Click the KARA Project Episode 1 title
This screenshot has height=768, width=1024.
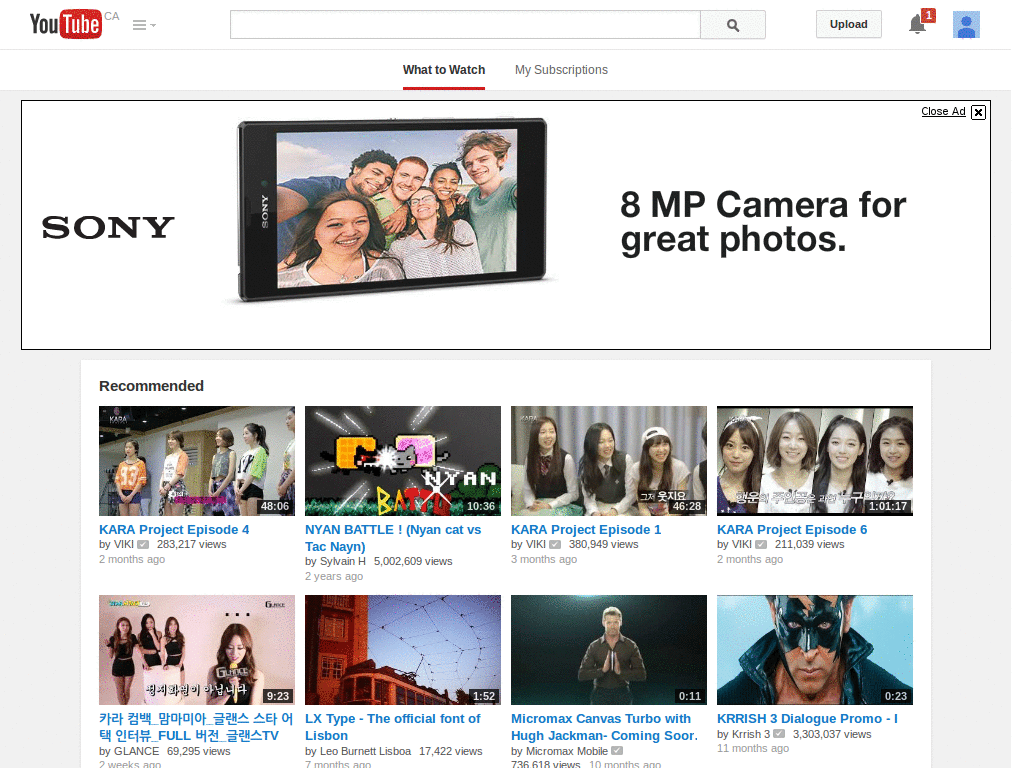pos(586,530)
